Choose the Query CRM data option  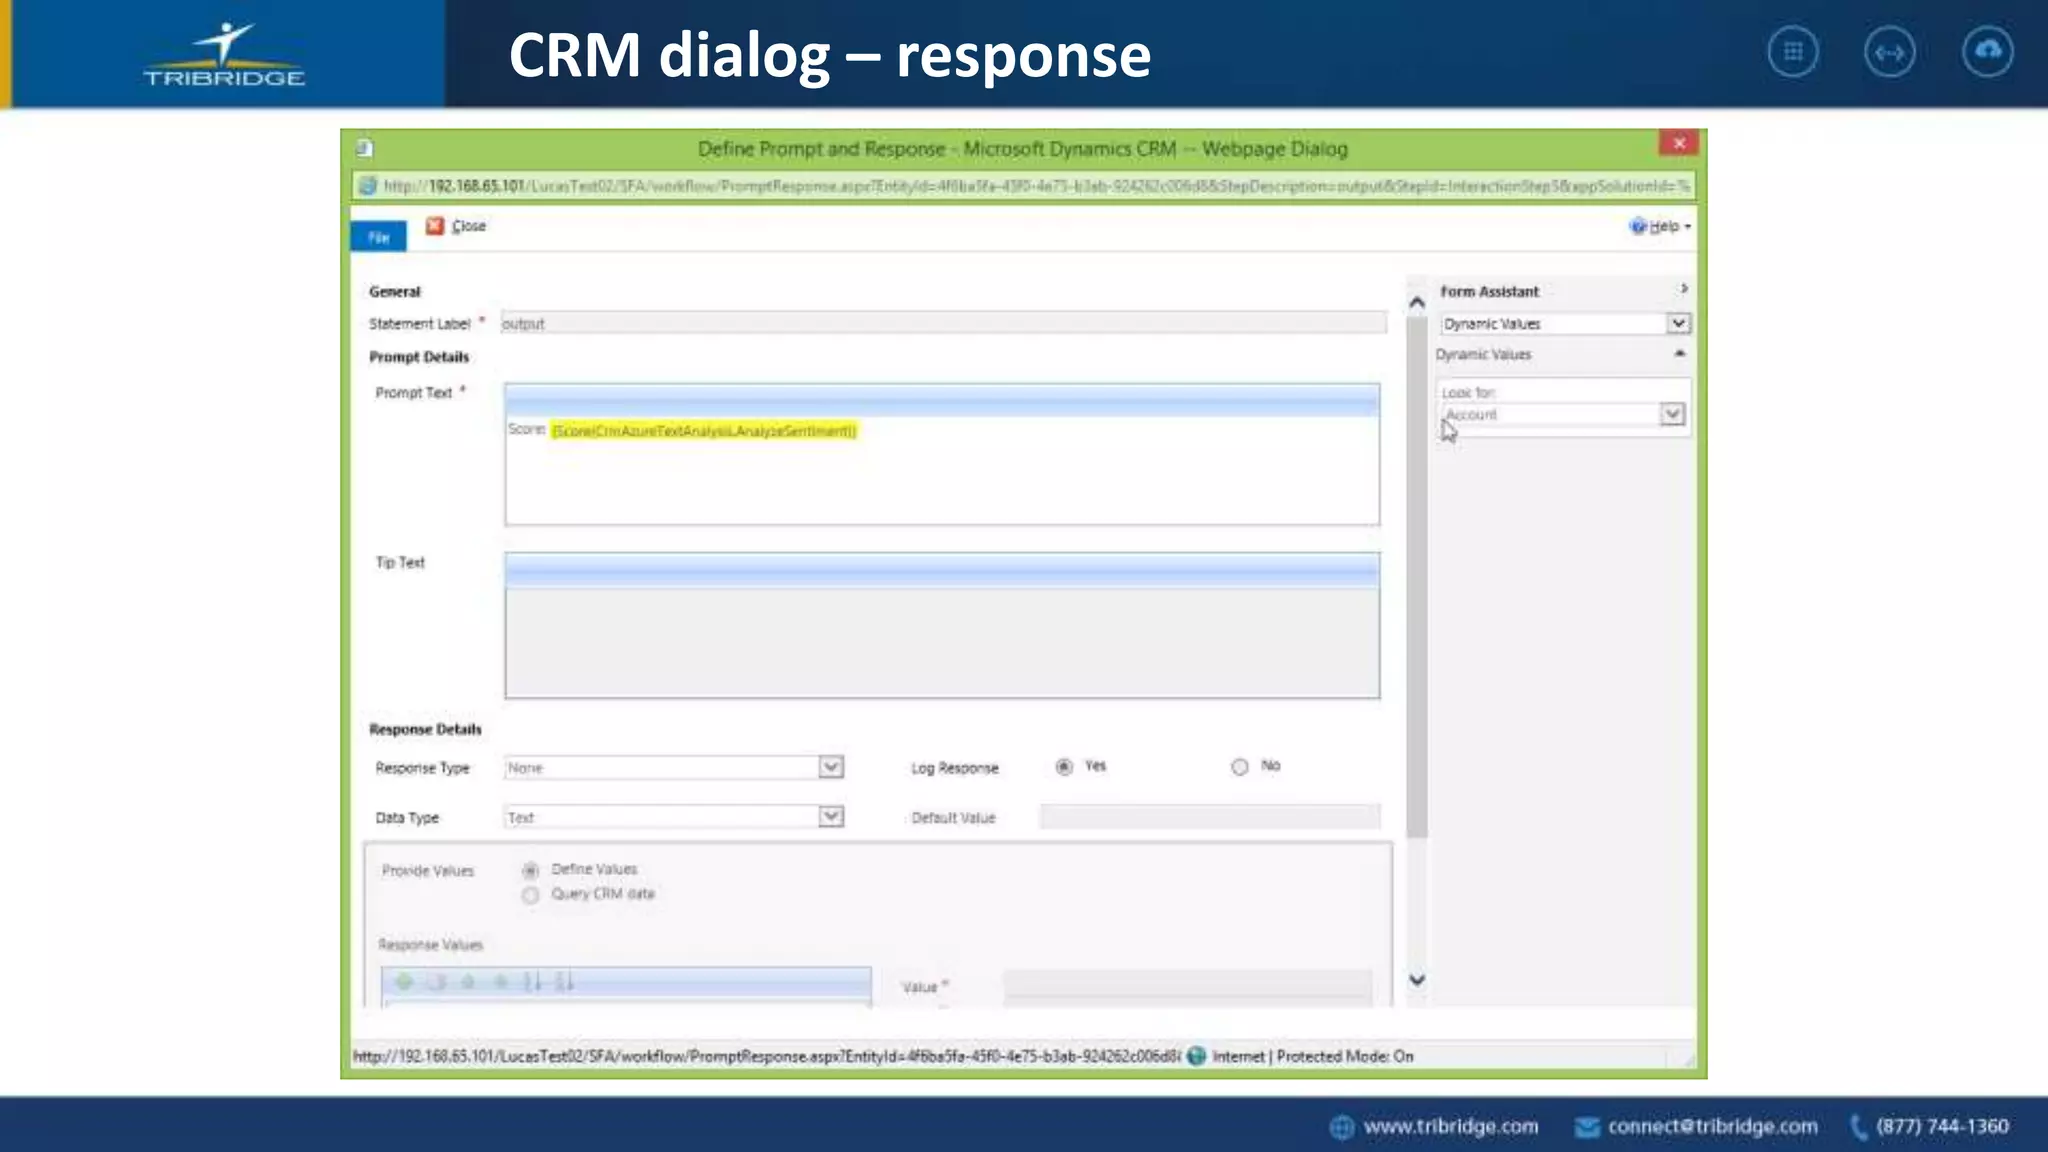click(x=531, y=895)
